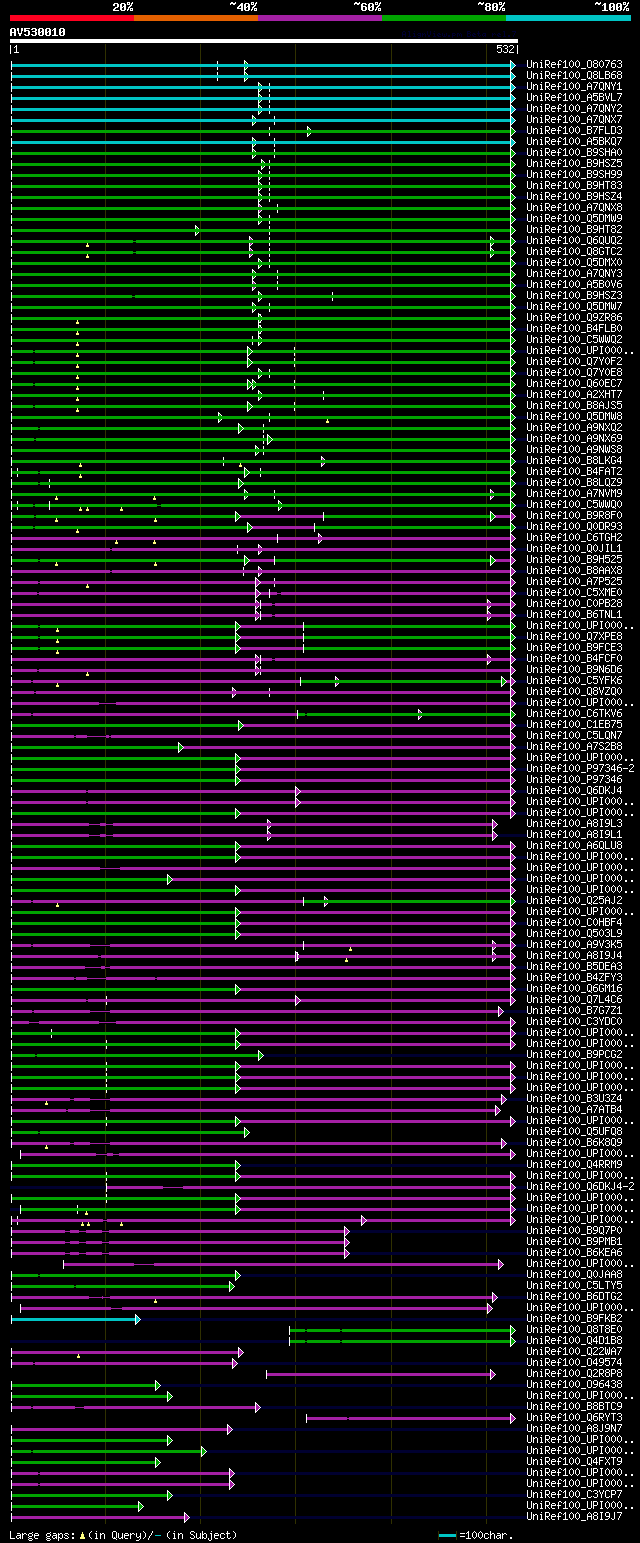Select hit label UniRef100_B8LKG4
The image size is (640, 1543).
pos(574,460)
